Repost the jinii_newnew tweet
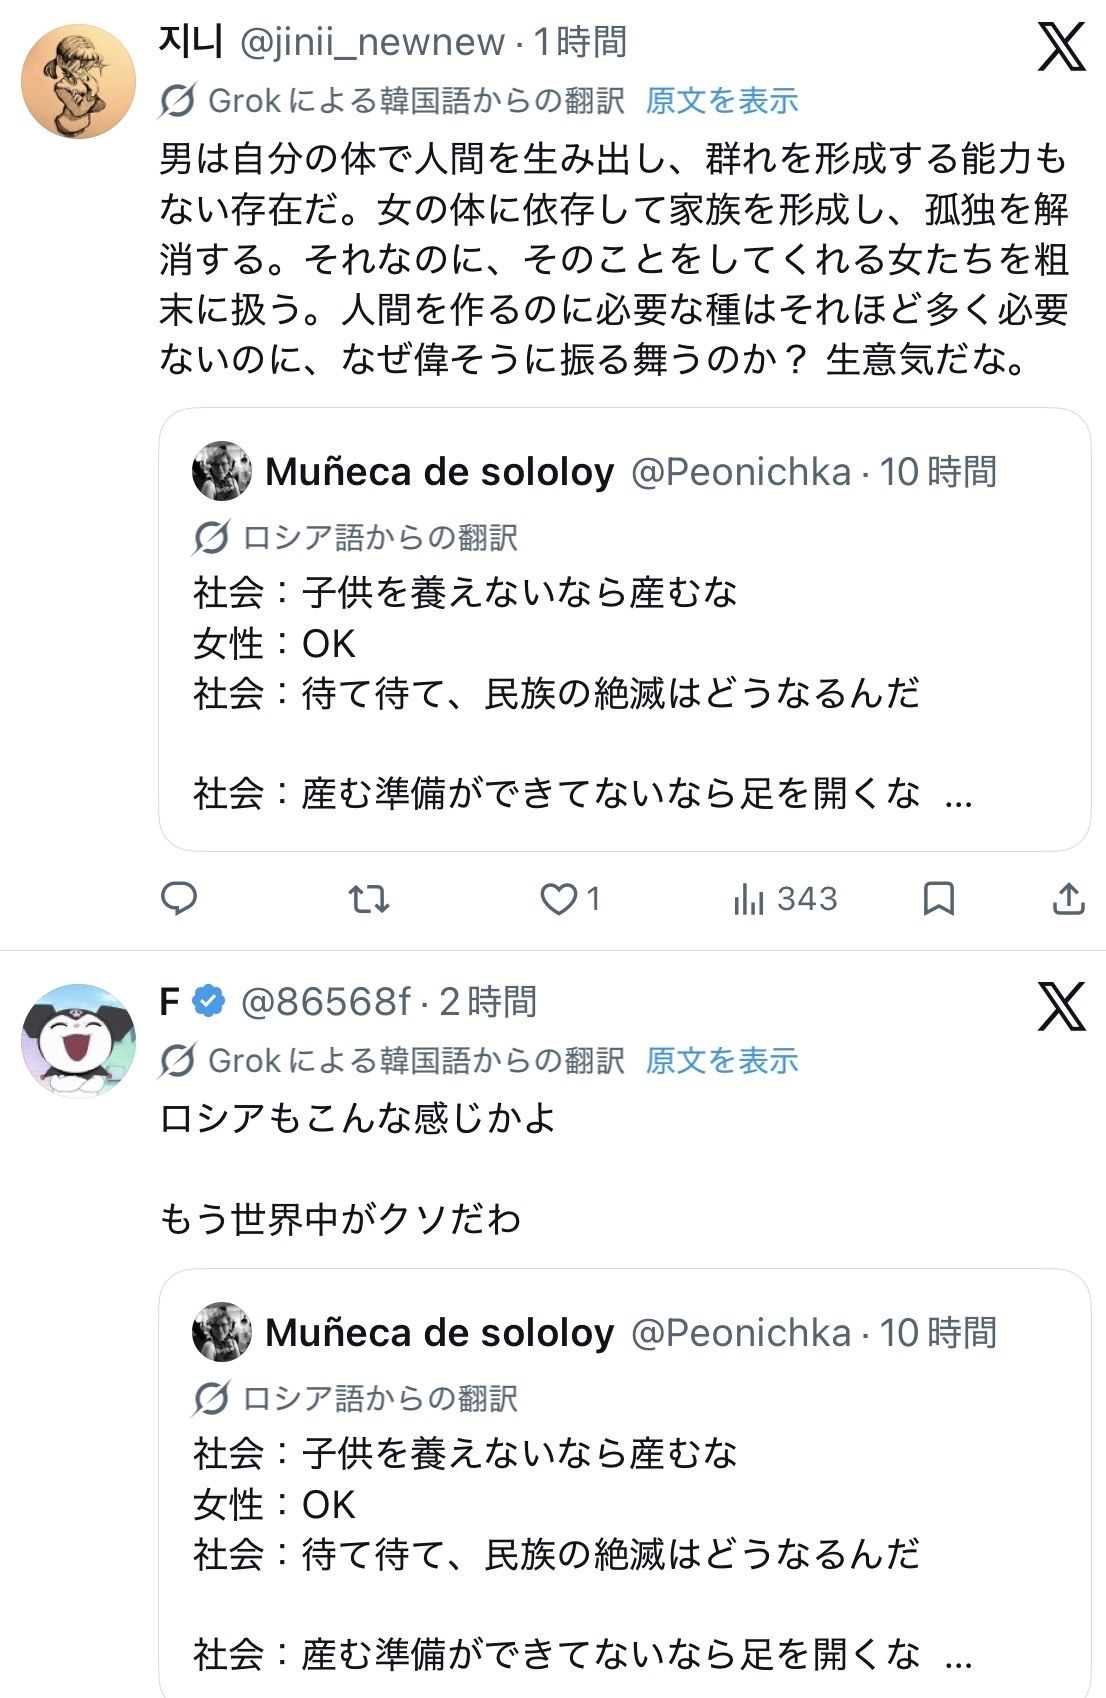Image resolution: width=1106 pixels, height=1698 pixels. 369,899
